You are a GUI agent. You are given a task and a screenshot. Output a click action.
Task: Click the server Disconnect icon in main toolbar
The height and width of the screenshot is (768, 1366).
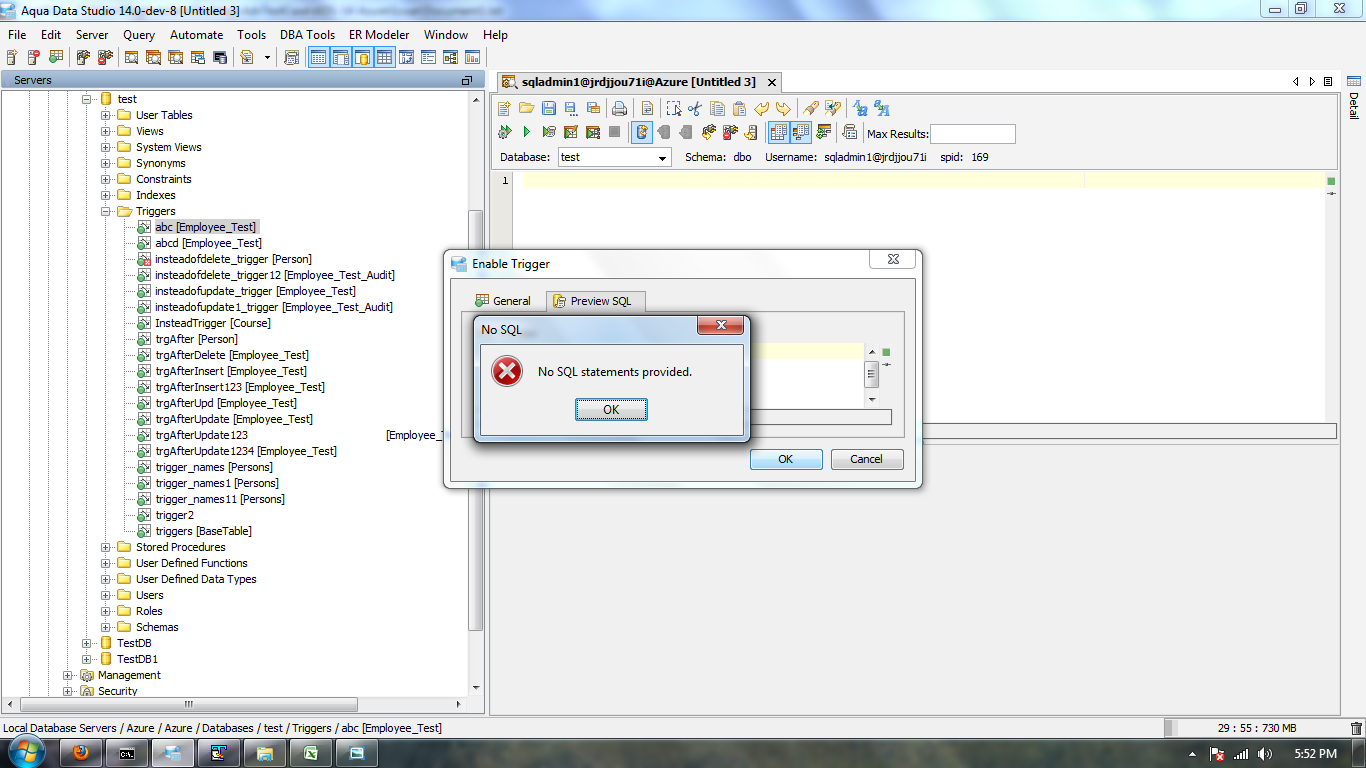click(104, 57)
